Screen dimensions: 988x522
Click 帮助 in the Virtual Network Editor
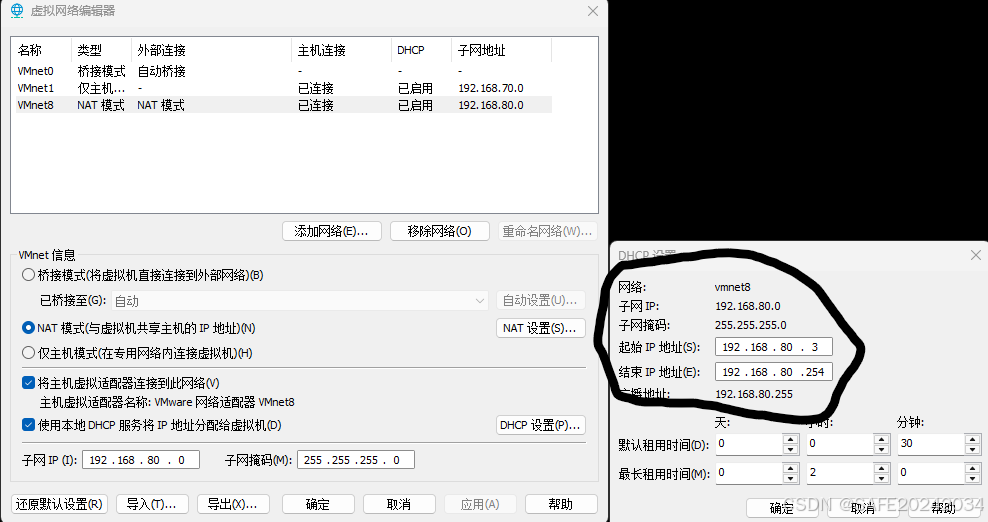561,504
